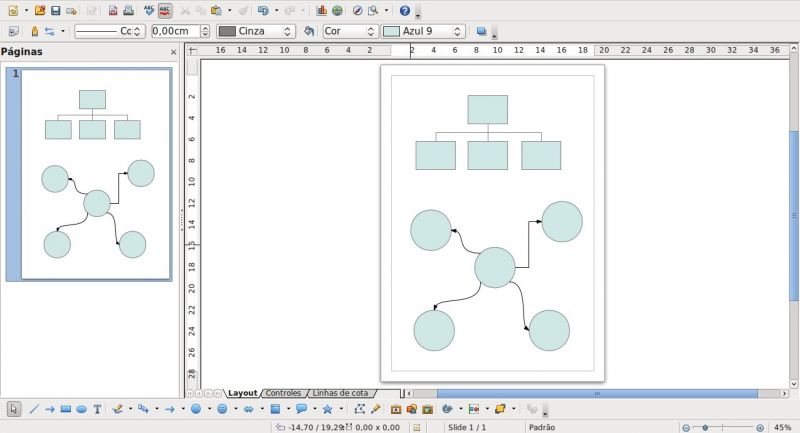The height and width of the screenshot is (433, 800).
Task: Click the Undo icon
Action: tap(263, 10)
